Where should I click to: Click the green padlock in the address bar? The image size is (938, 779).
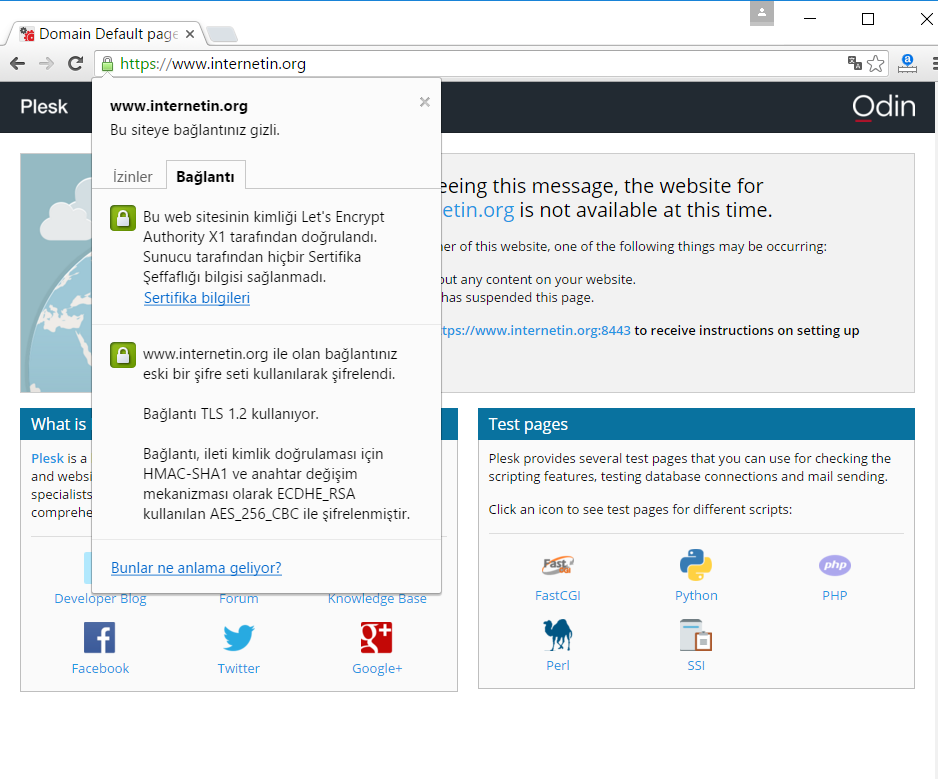click(107, 64)
